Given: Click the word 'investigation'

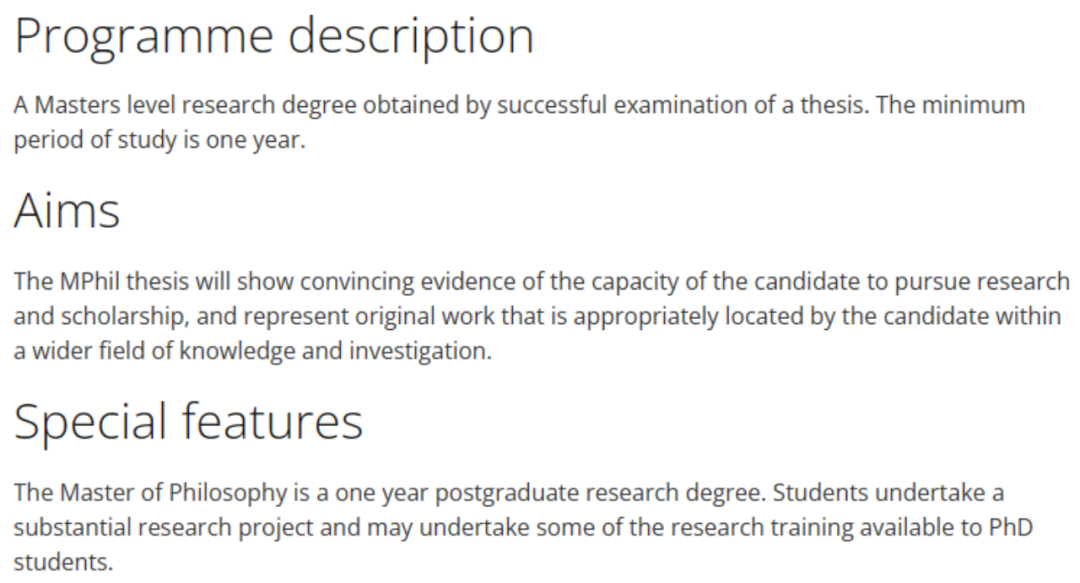Looking at the screenshot, I should (x=418, y=351).
